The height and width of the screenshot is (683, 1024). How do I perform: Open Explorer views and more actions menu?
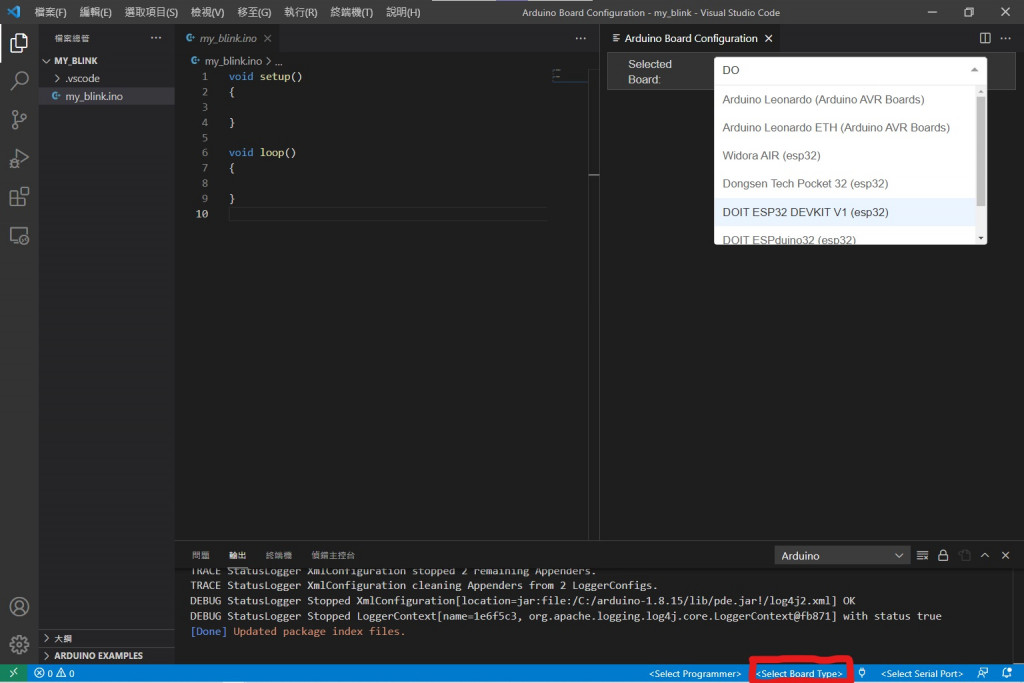[x=155, y=38]
